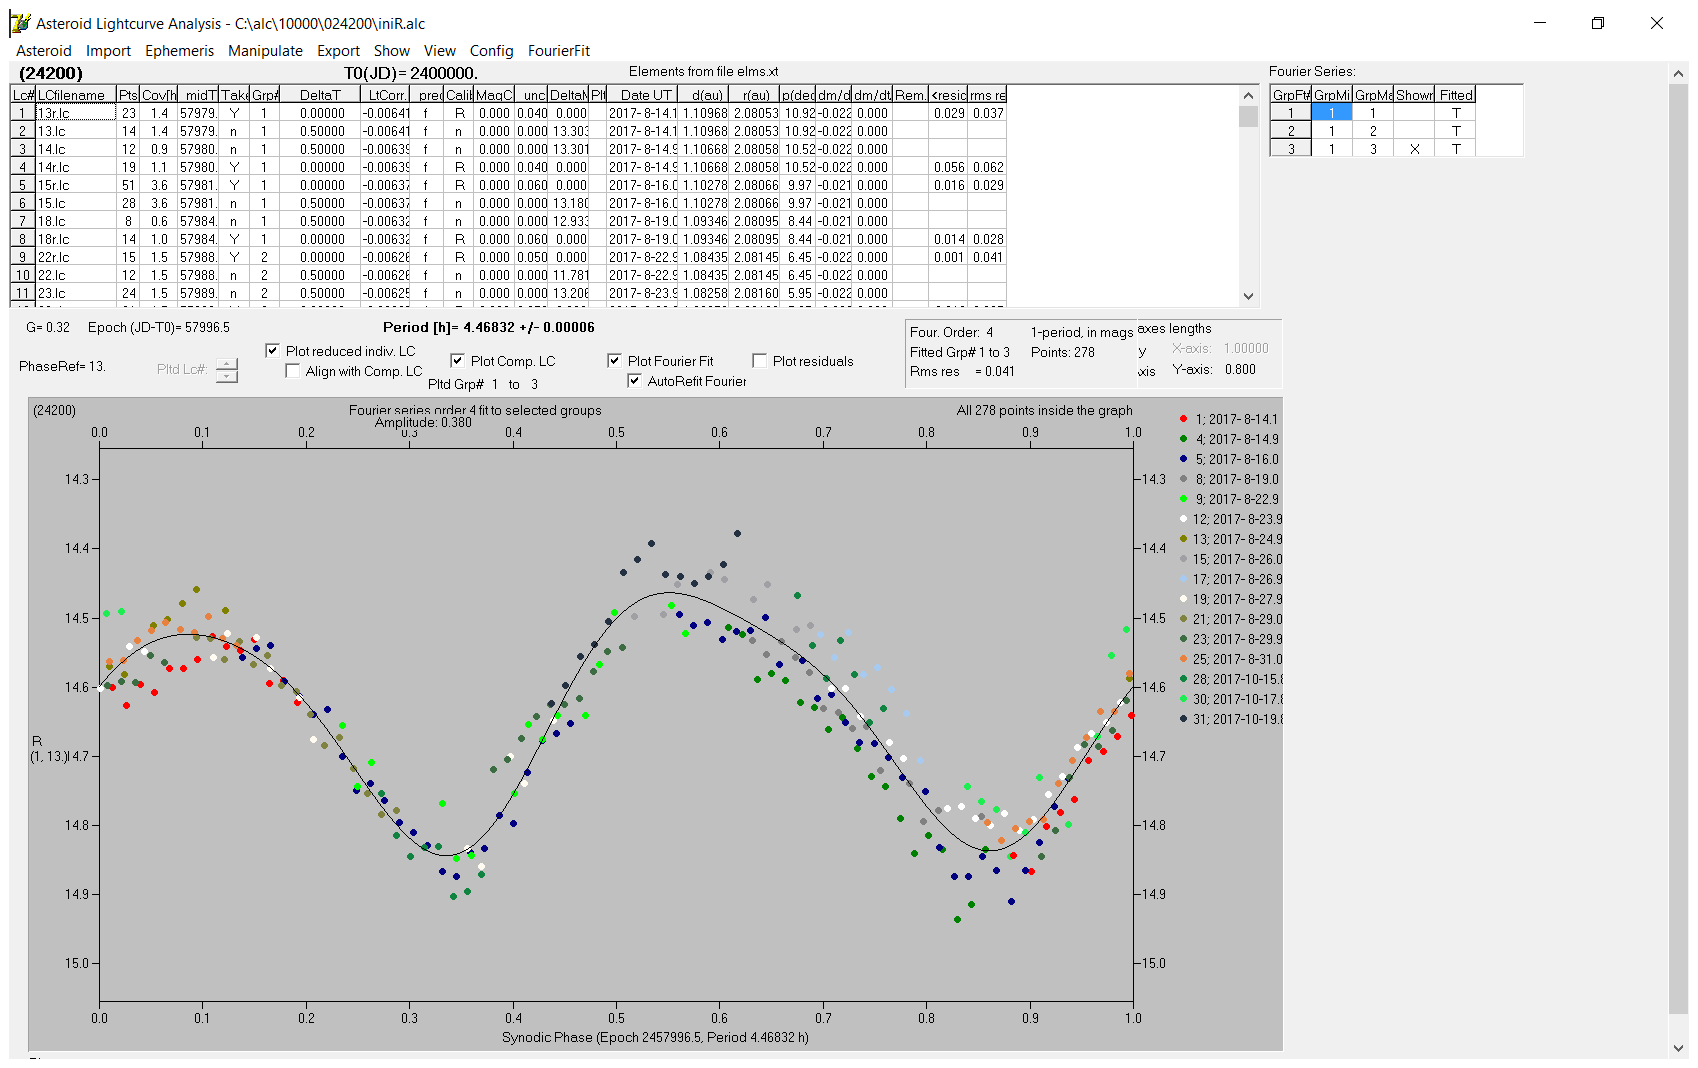Screen dimensions: 1698x1068
Task: Open the Asteroid menu
Action: point(44,51)
